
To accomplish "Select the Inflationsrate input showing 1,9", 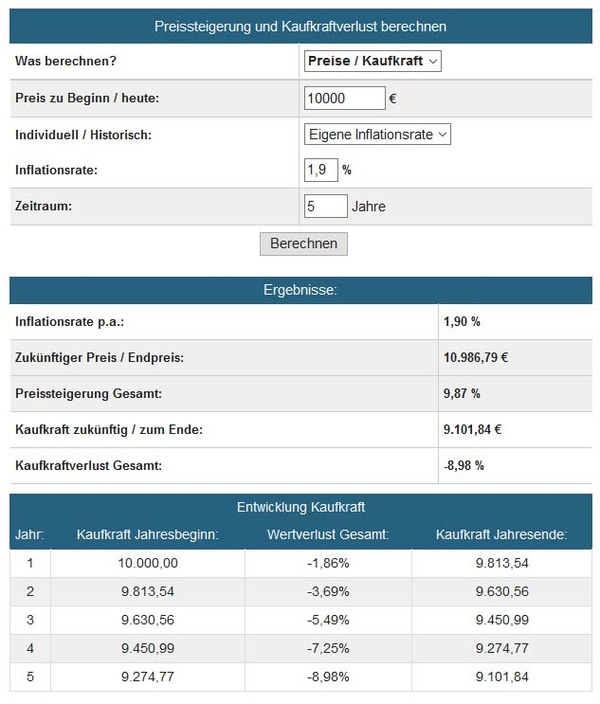I will (321, 170).
